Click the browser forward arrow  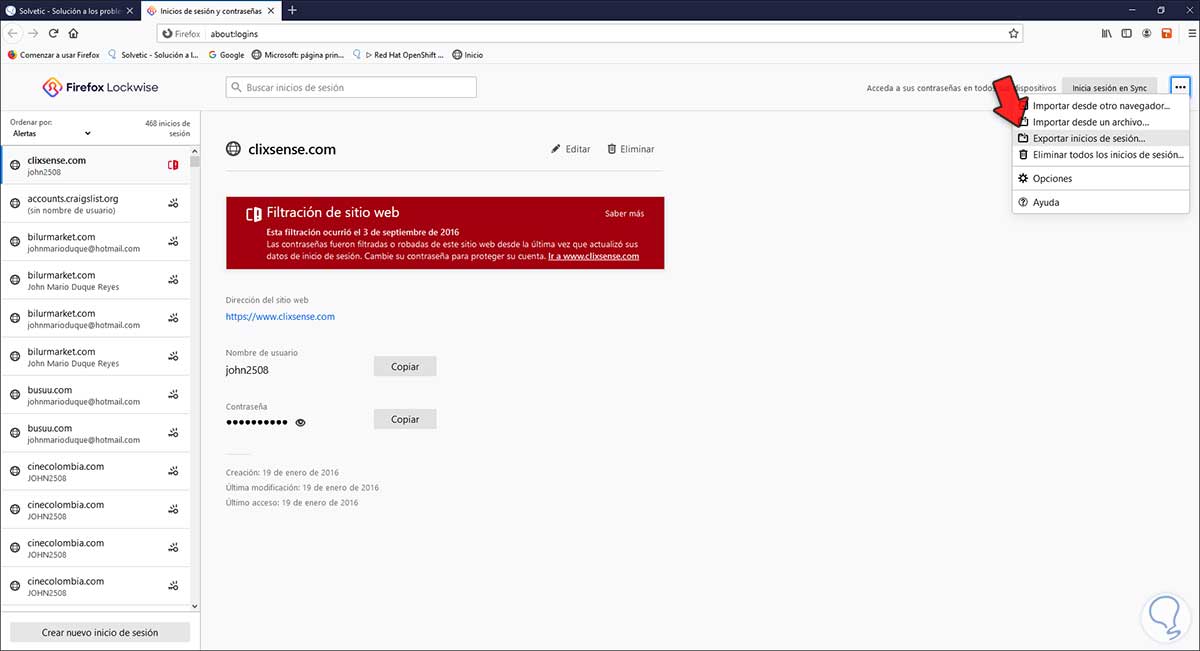click(x=33, y=33)
